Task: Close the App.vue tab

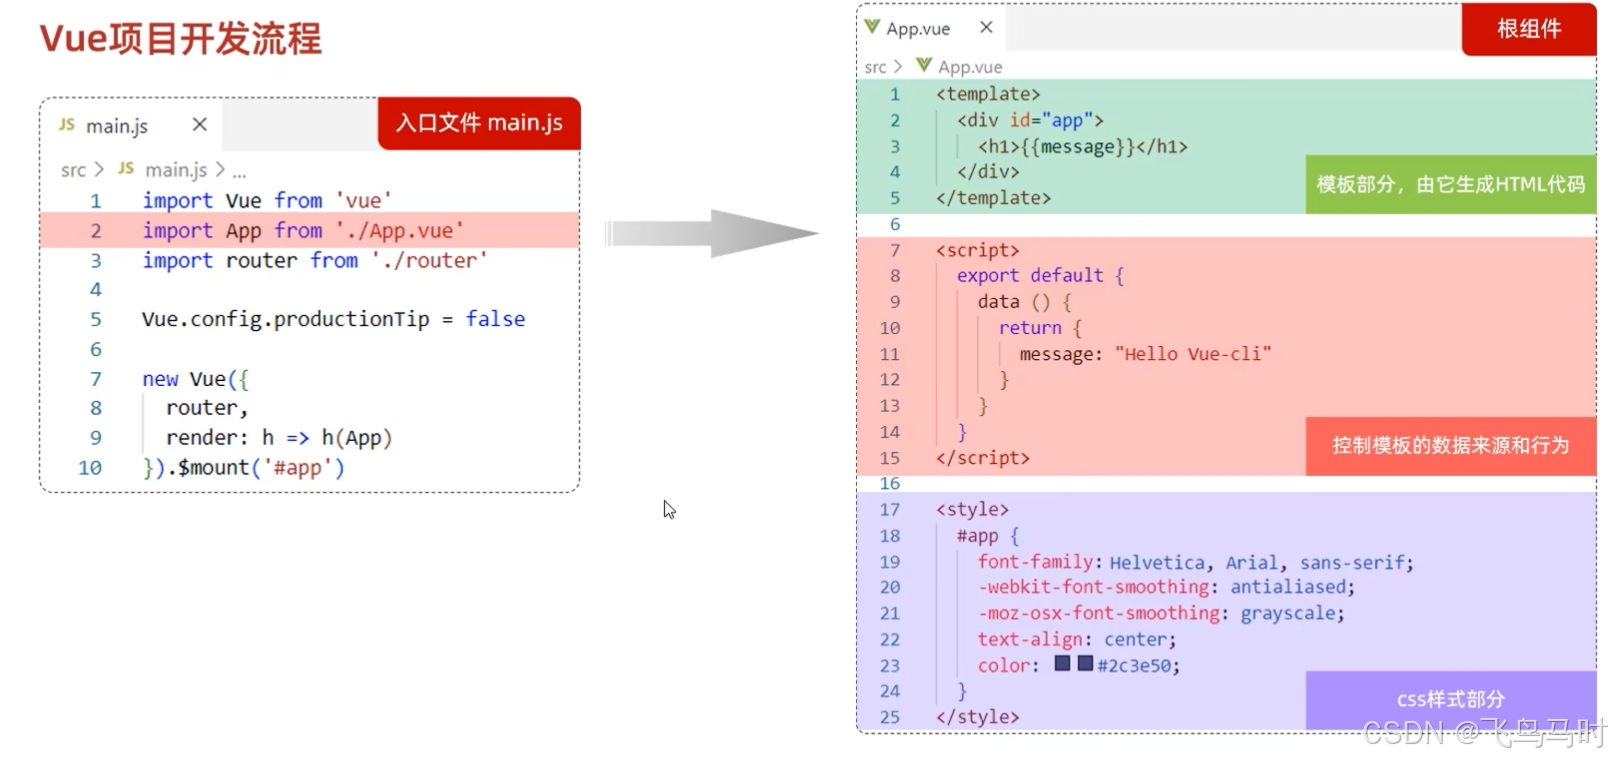Action: pos(986,27)
